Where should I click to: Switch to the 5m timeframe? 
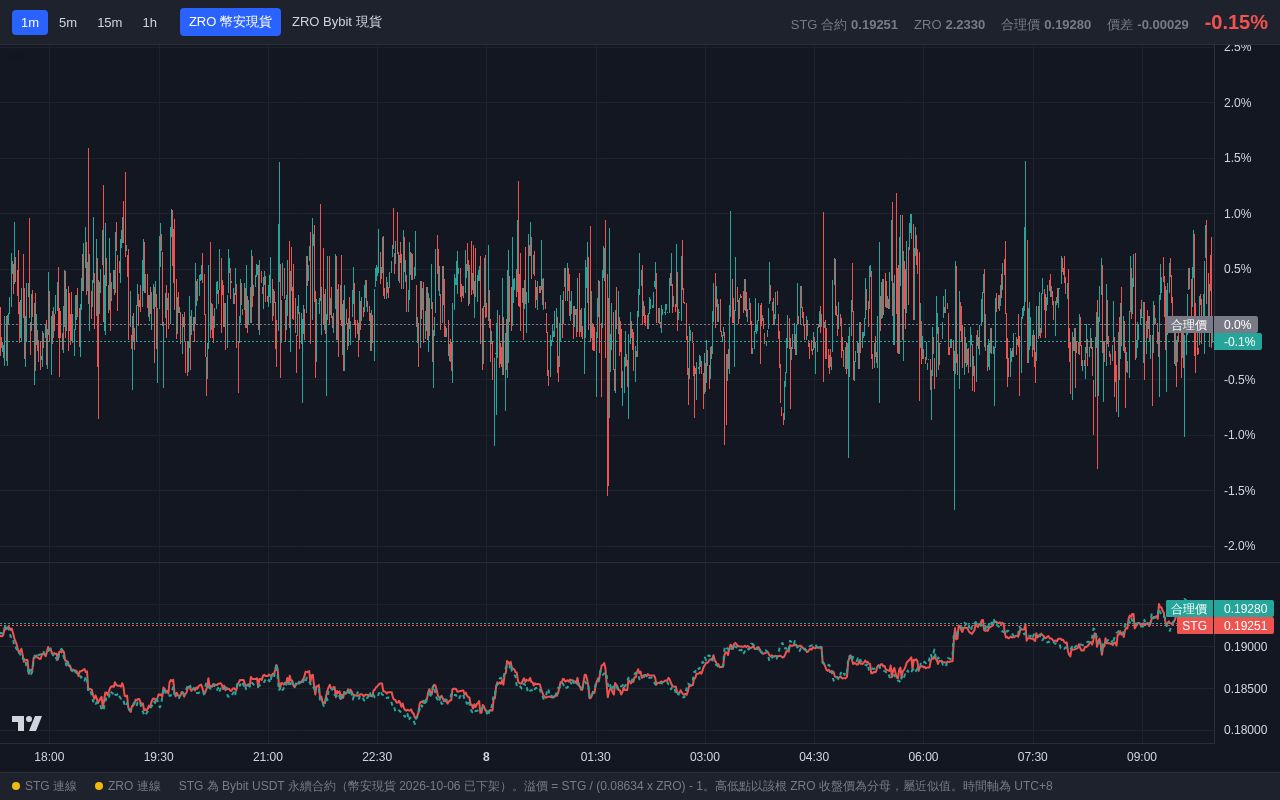[x=68, y=22]
